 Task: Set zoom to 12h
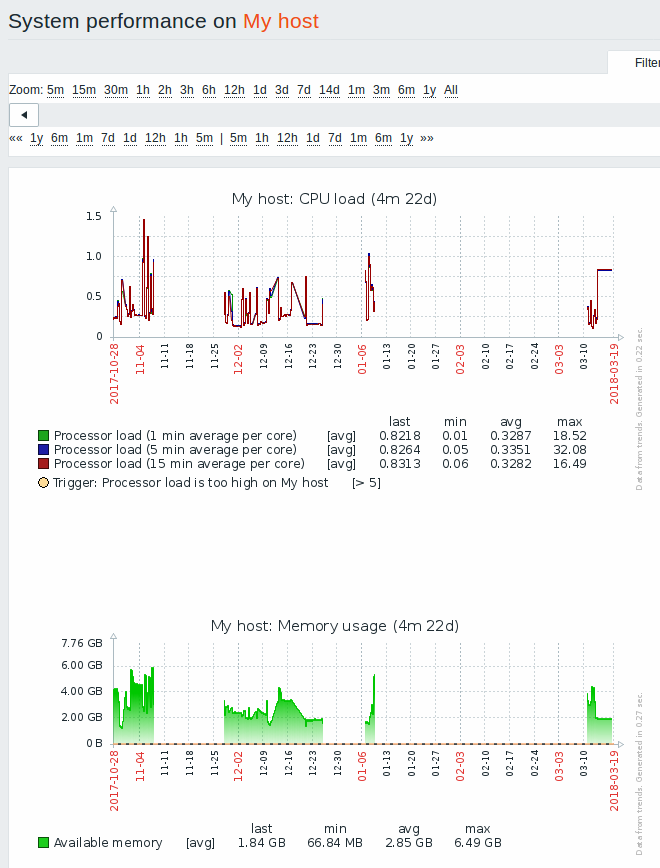pos(234,90)
